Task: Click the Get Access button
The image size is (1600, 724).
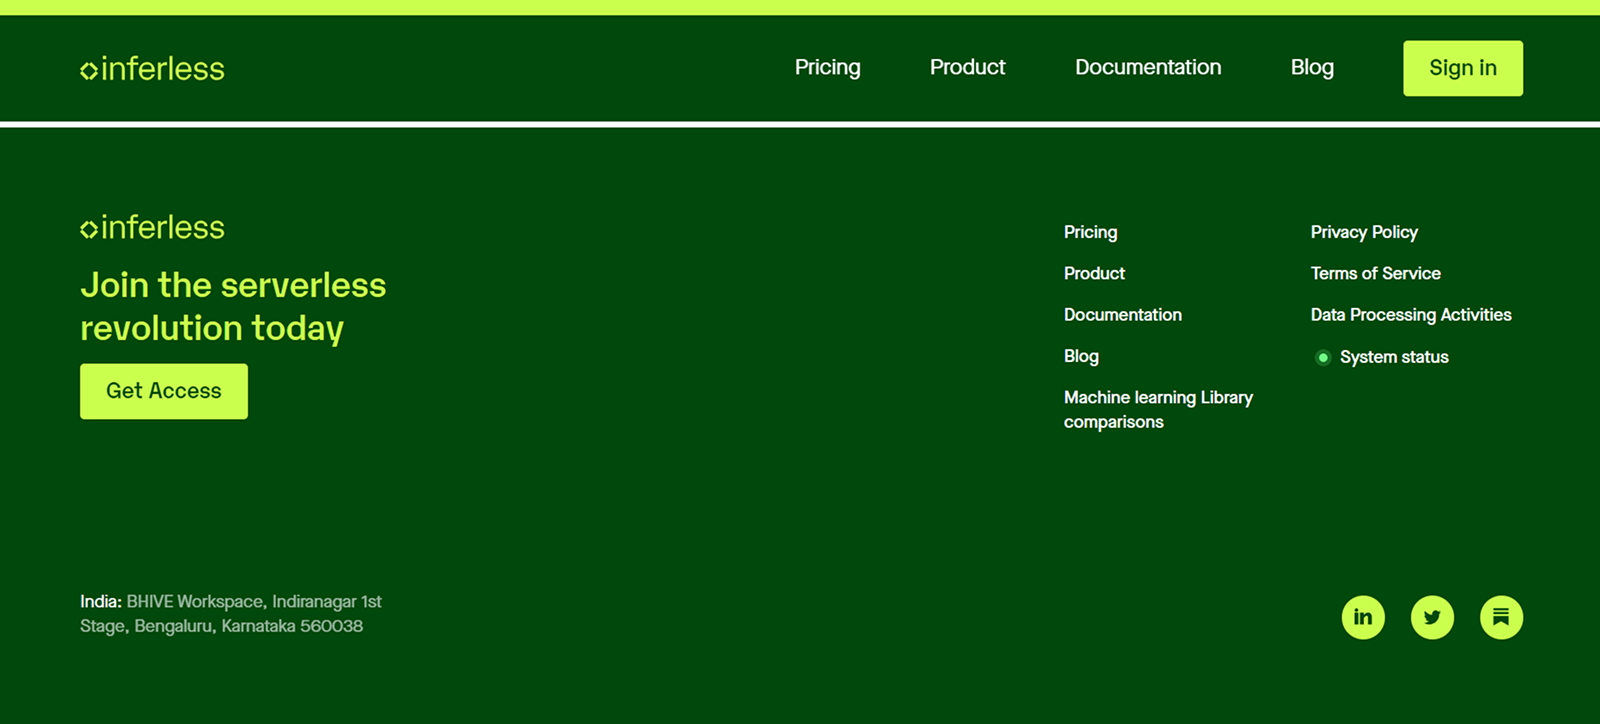Action: 164,391
